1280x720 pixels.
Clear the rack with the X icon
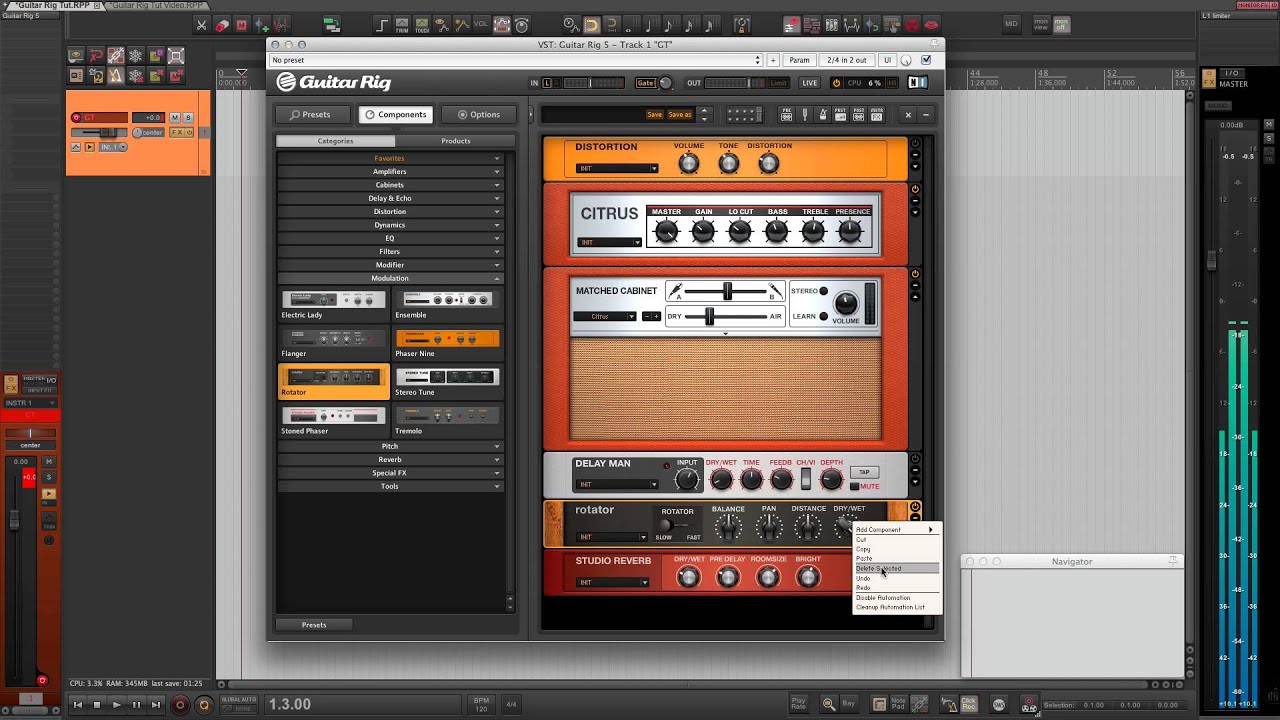[x=908, y=115]
